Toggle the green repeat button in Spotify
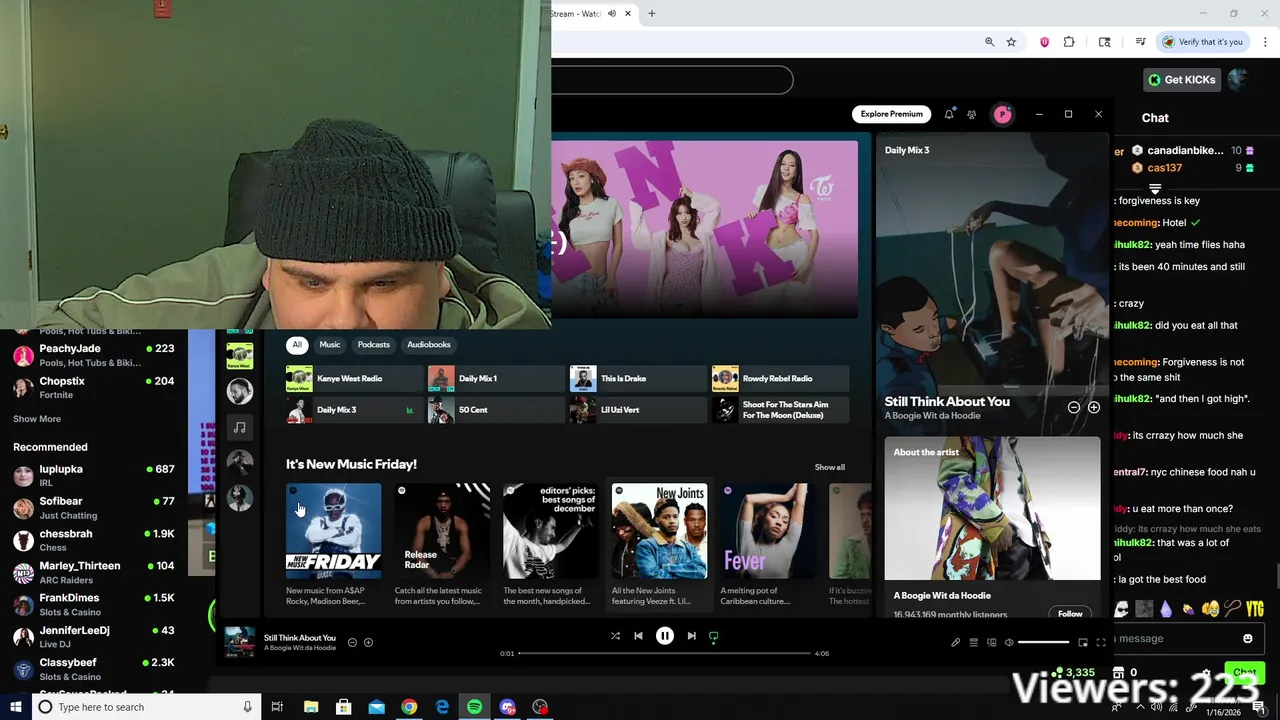This screenshot has height=720, width=1280. coord(713,636)
